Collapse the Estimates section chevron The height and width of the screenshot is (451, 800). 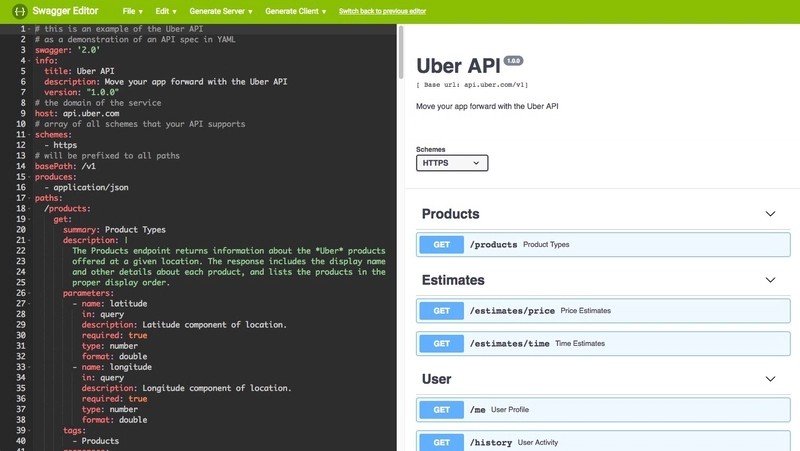click(770, 280)
